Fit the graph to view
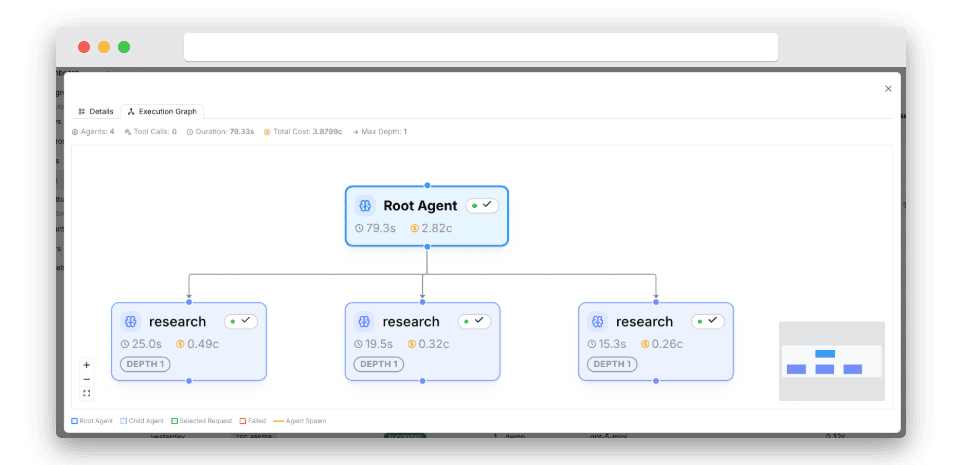Screen dimensions: 961x465 coord(86,393)
